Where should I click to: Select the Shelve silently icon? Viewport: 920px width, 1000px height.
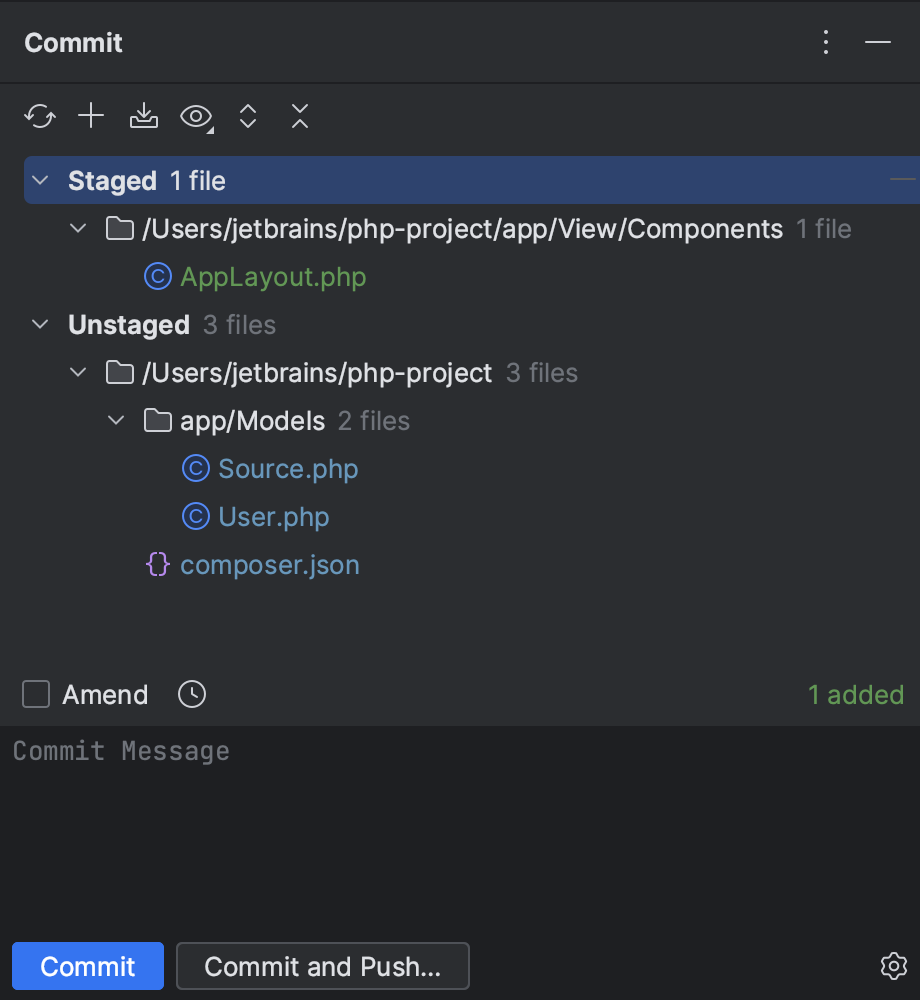143,116
